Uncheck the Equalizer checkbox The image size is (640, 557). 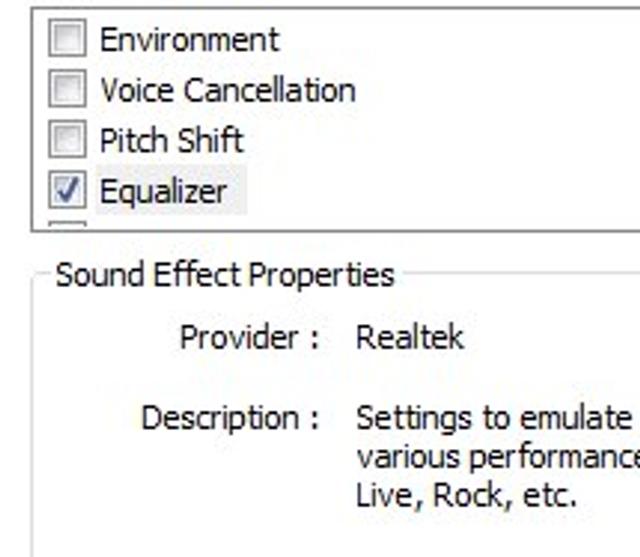click(67, 190)
